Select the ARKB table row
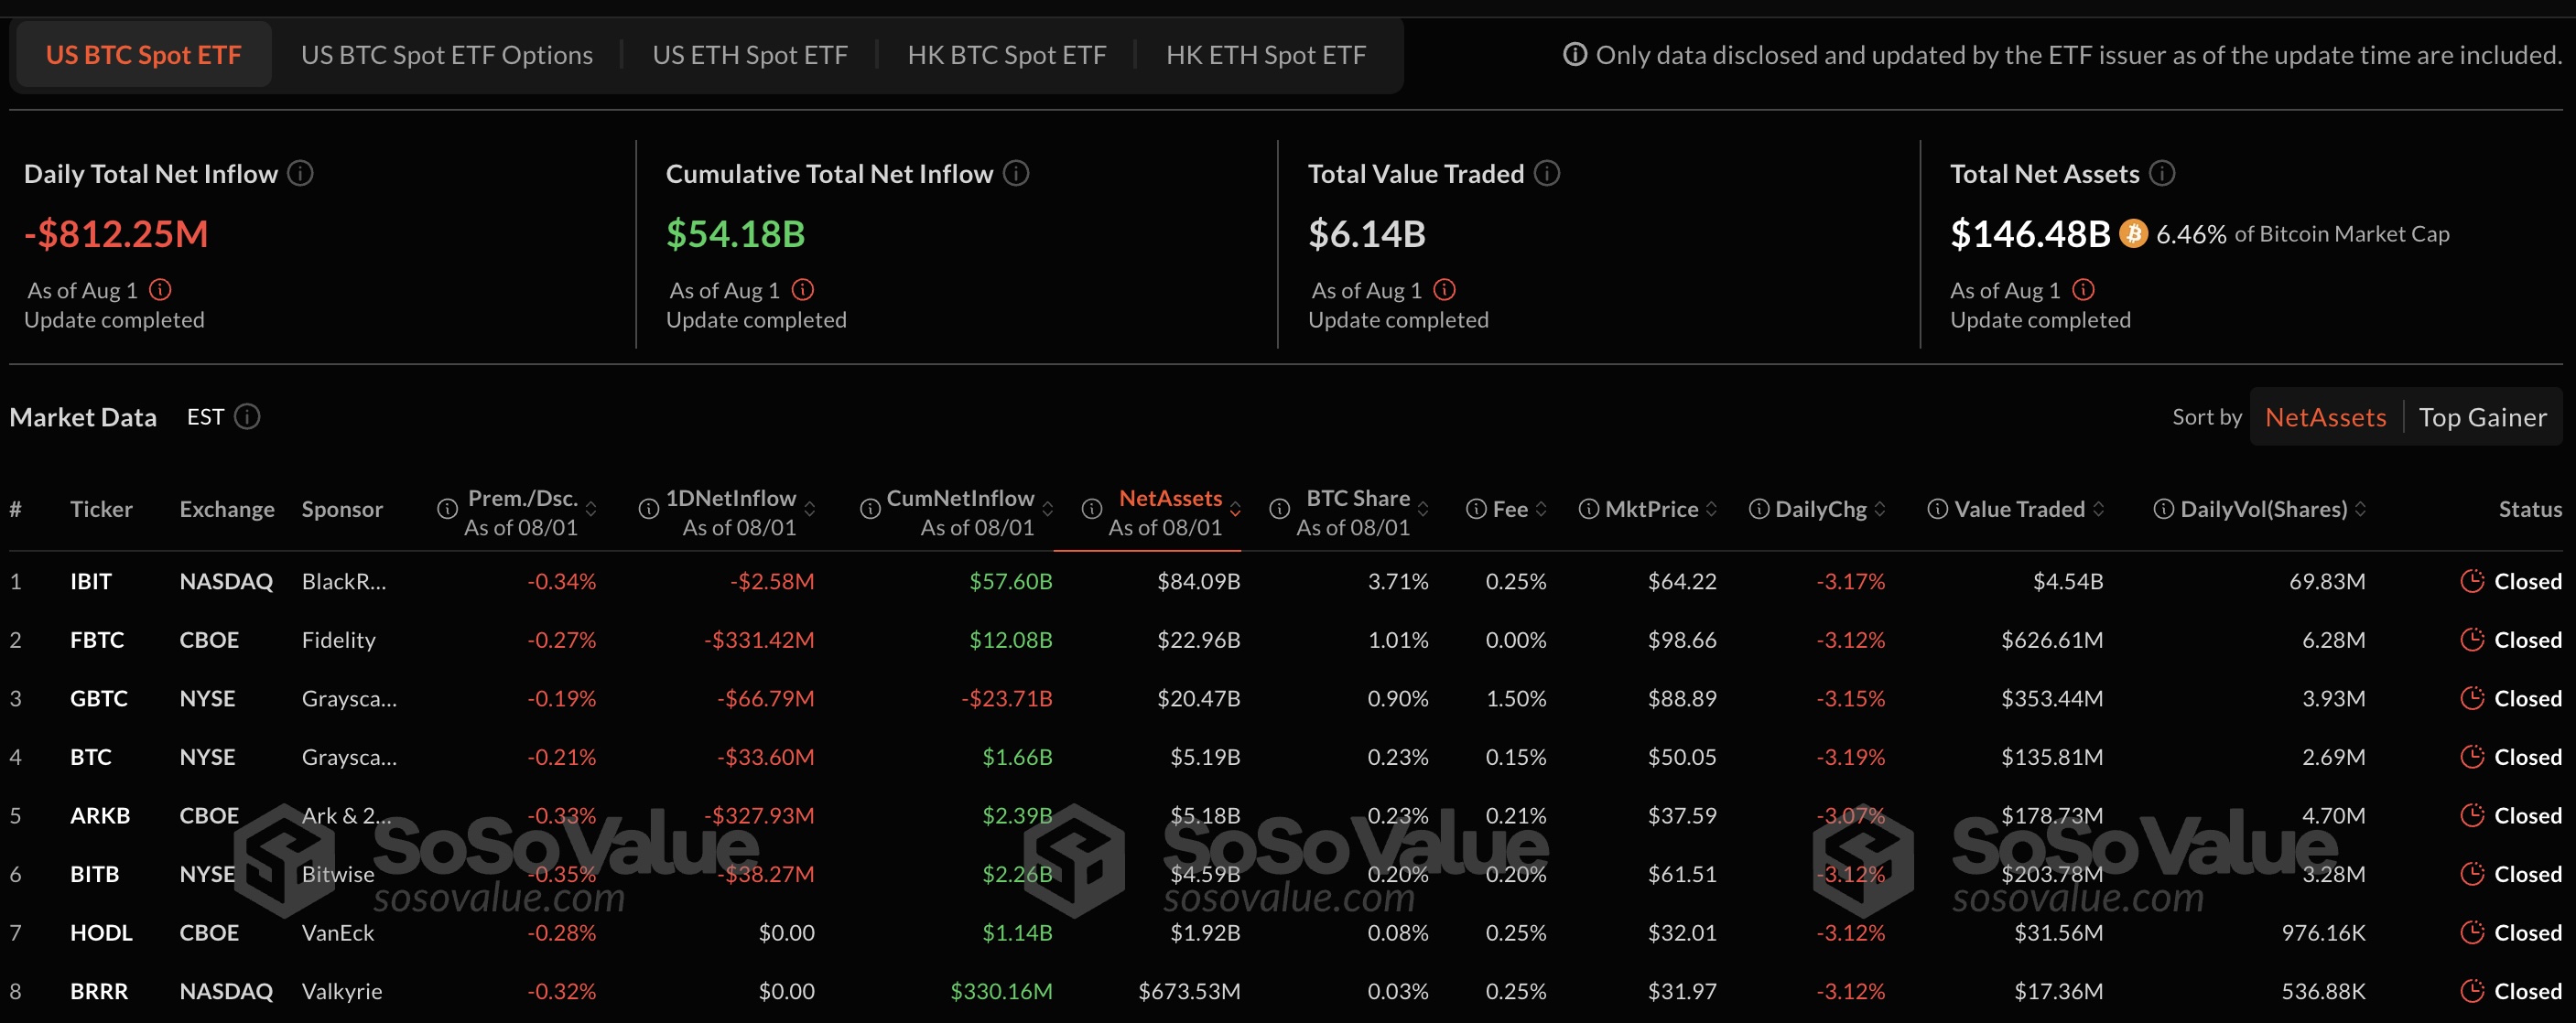The width and height of the screenshot is (2576, 1023). (100, 815)
